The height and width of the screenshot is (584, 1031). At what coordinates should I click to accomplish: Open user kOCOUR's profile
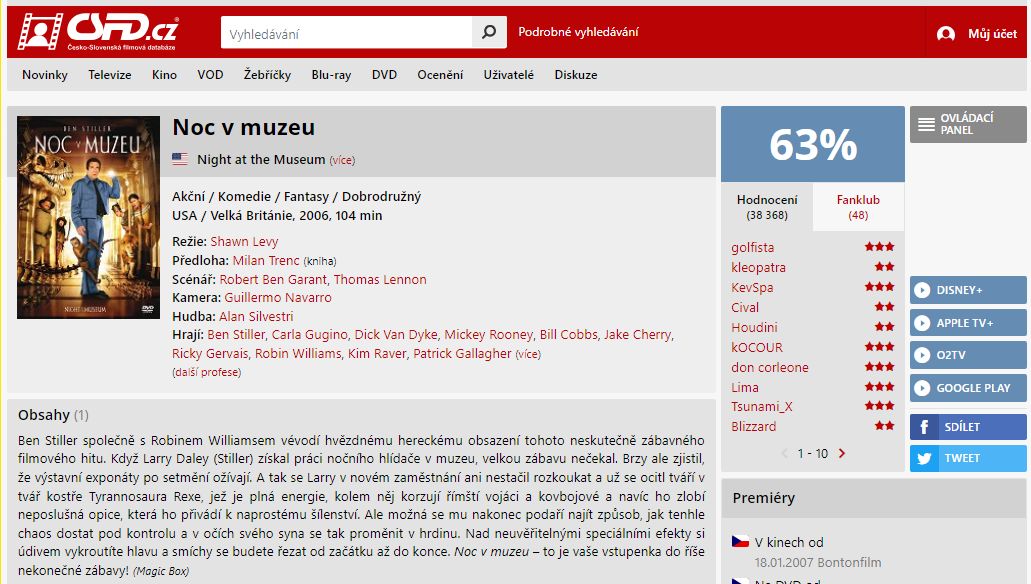point(757,347)
